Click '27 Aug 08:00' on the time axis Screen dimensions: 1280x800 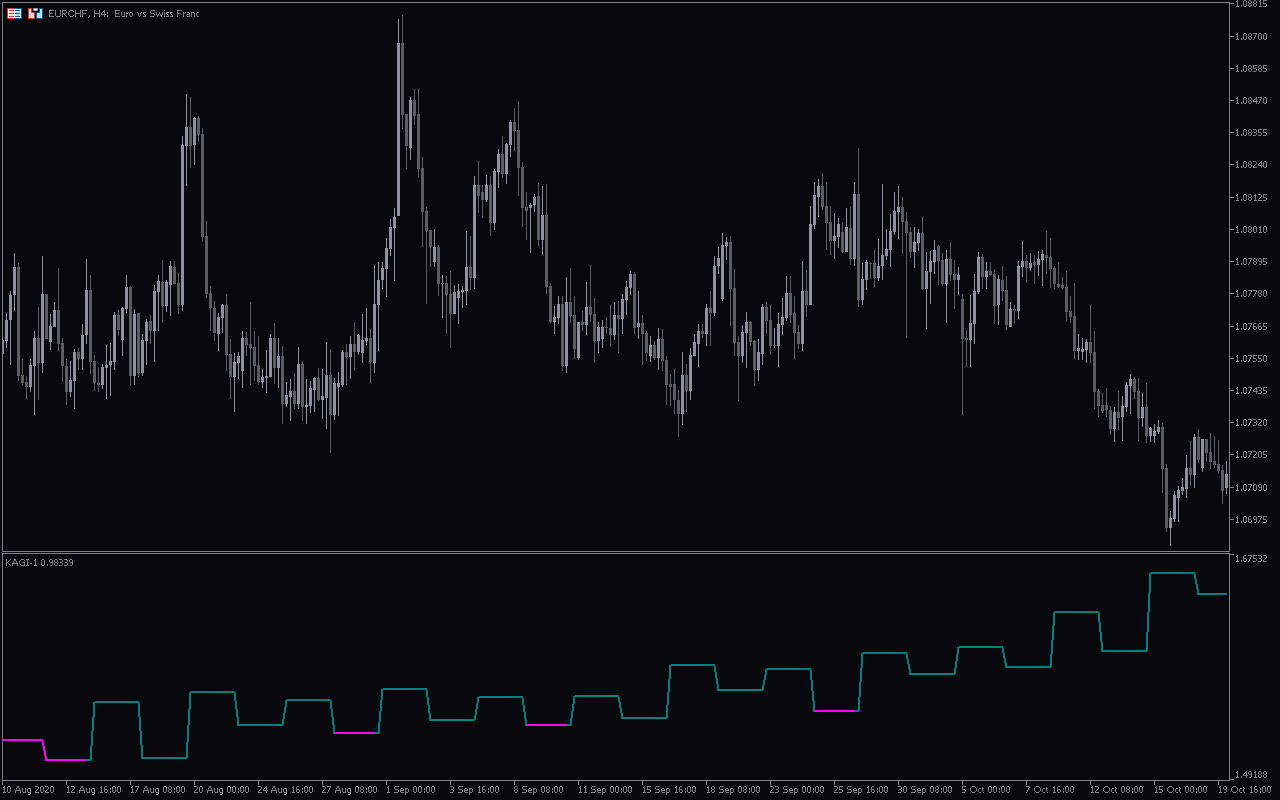[350, 790]
